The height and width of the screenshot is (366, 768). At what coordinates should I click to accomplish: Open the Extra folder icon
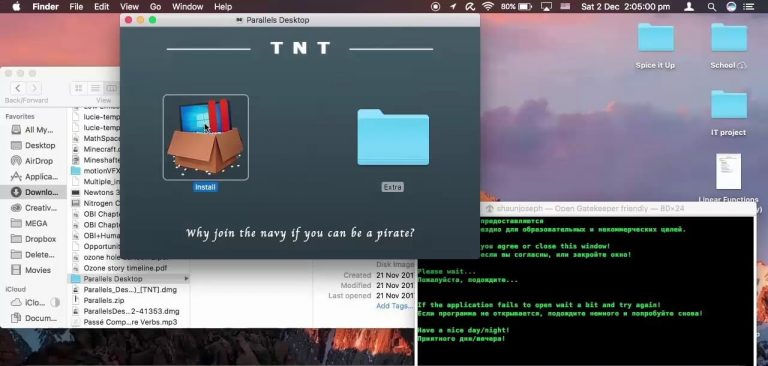click(393, 137)
